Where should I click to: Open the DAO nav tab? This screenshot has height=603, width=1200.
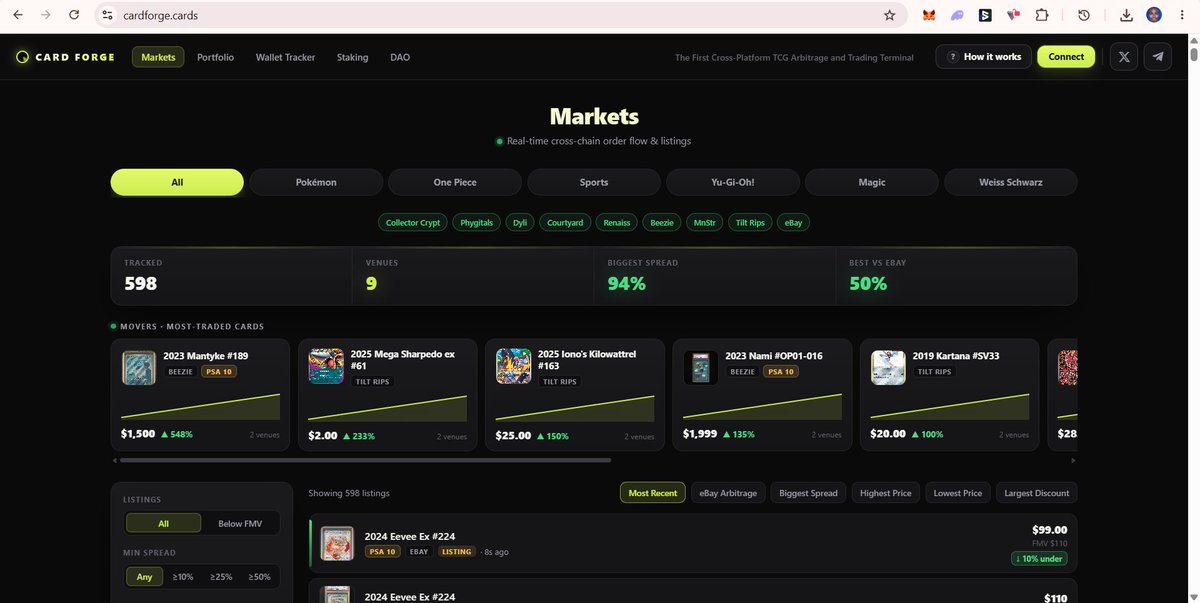pos(400,57)
